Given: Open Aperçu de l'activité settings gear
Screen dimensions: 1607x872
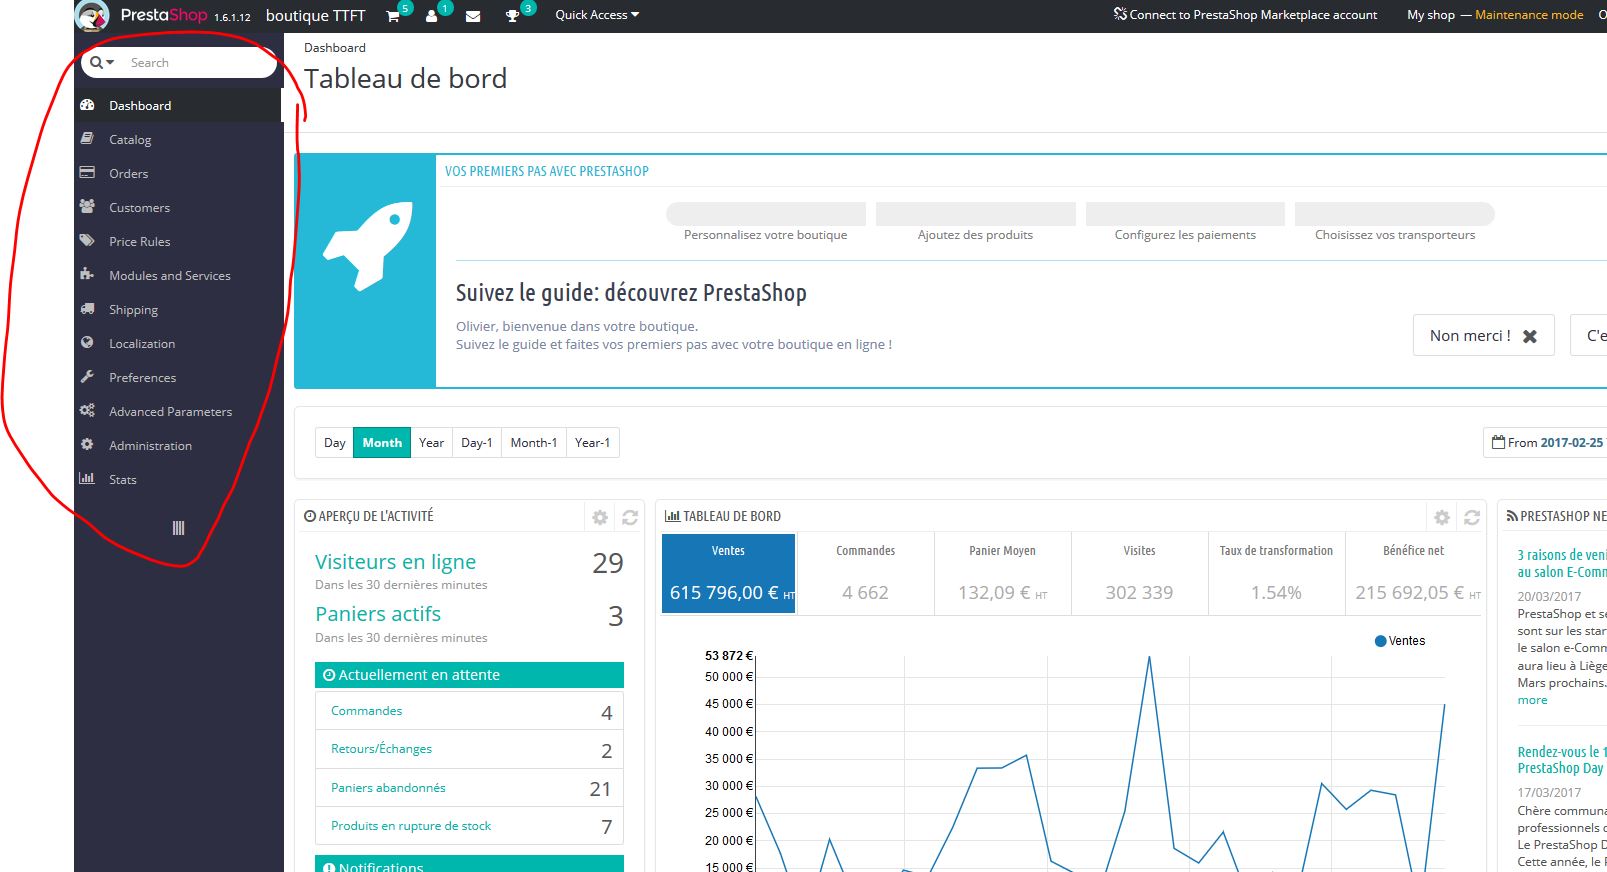Looking at the screenshot, I should click(x=600, y=517).
